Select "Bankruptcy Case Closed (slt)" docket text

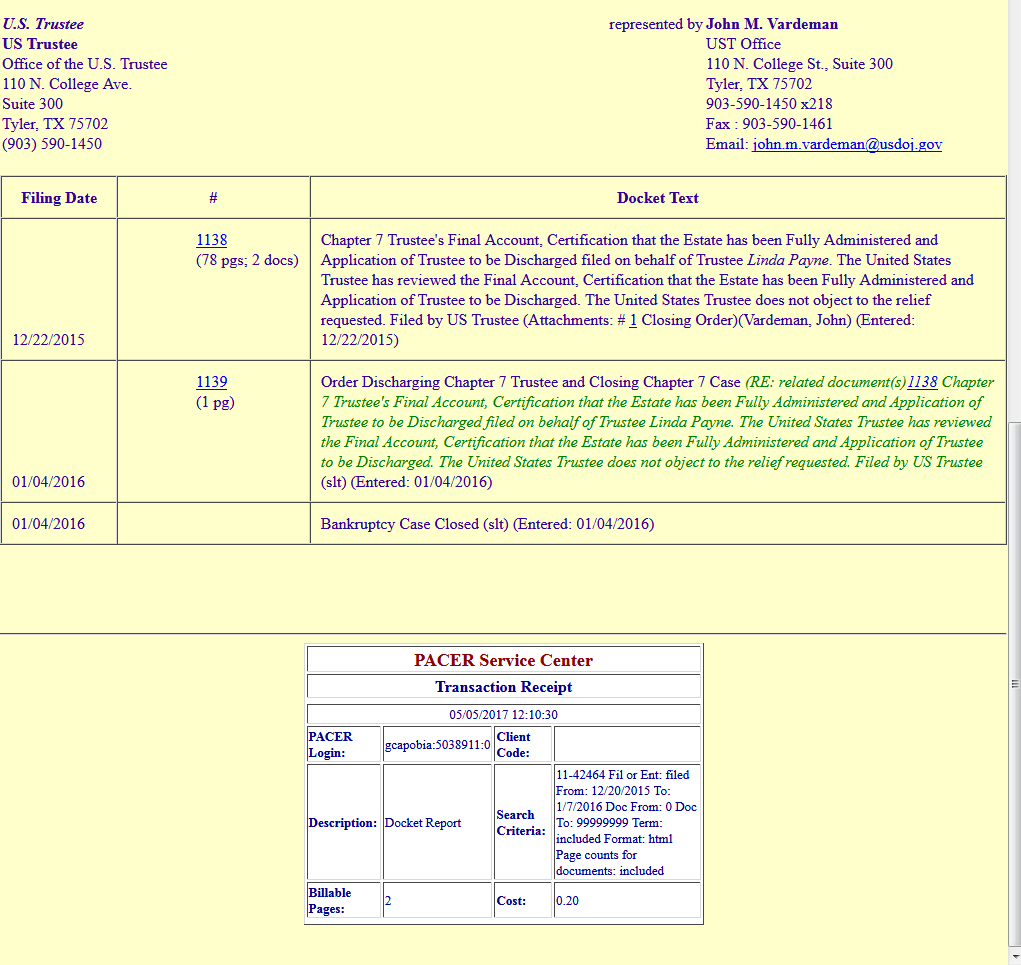tap(414, 524)
